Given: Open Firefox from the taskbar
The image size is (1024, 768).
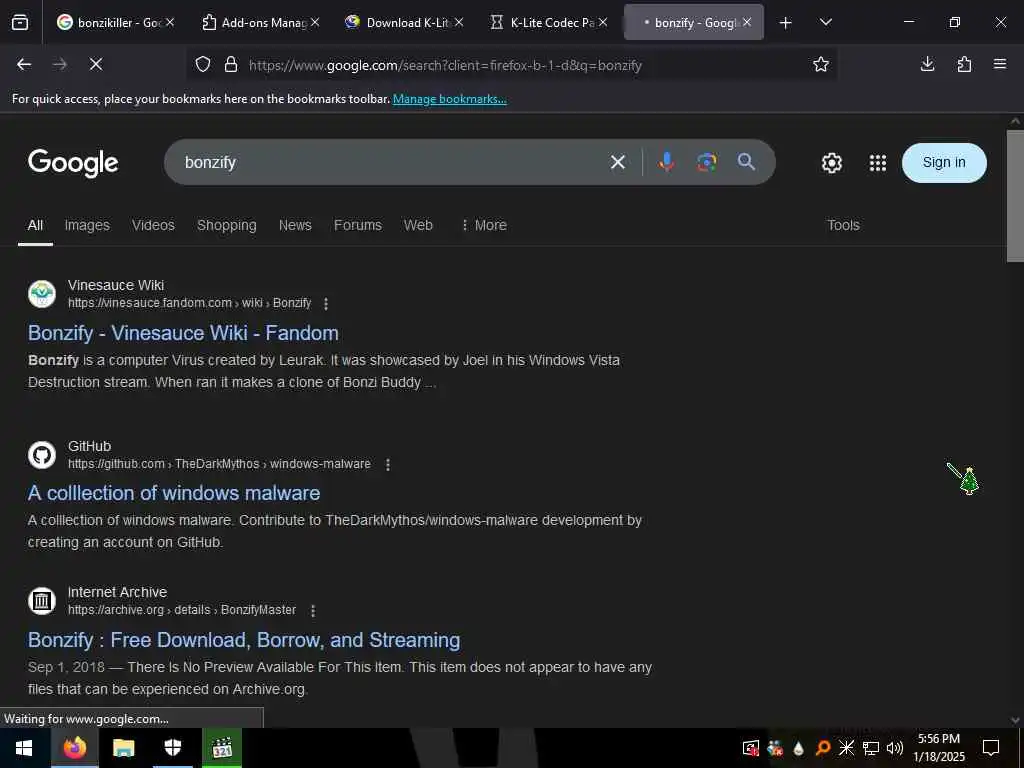Looking at the screenshot, I should tap(75, 748).
